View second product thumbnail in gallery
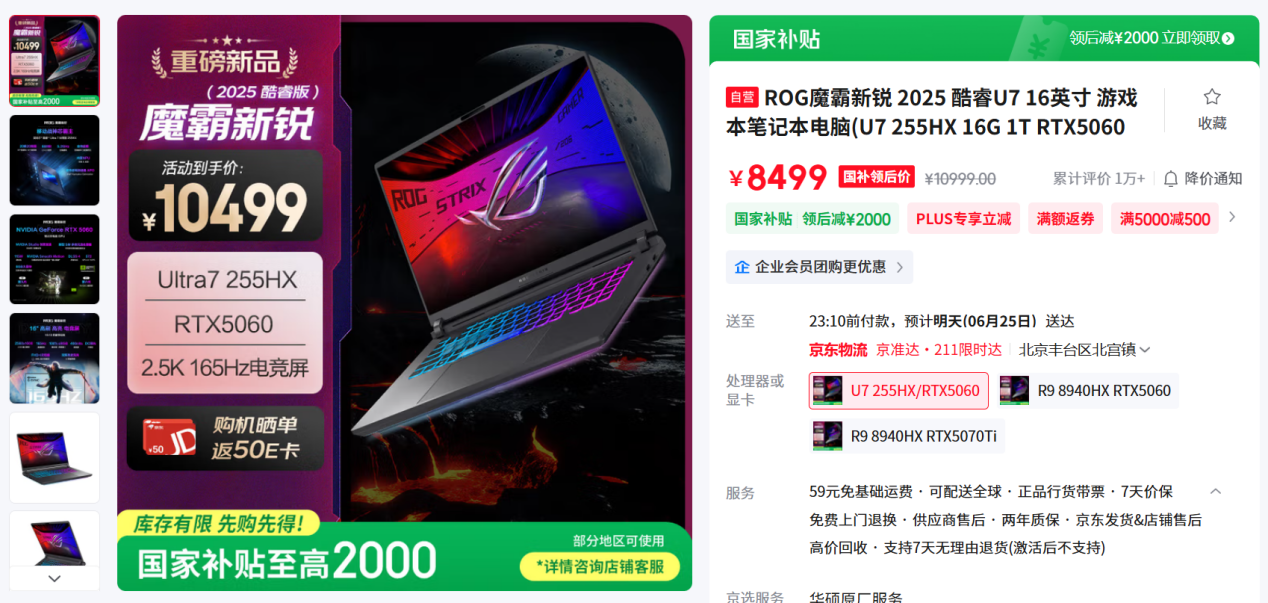The width and height of the screenshot is (1268, 603). tap(54, 160)
